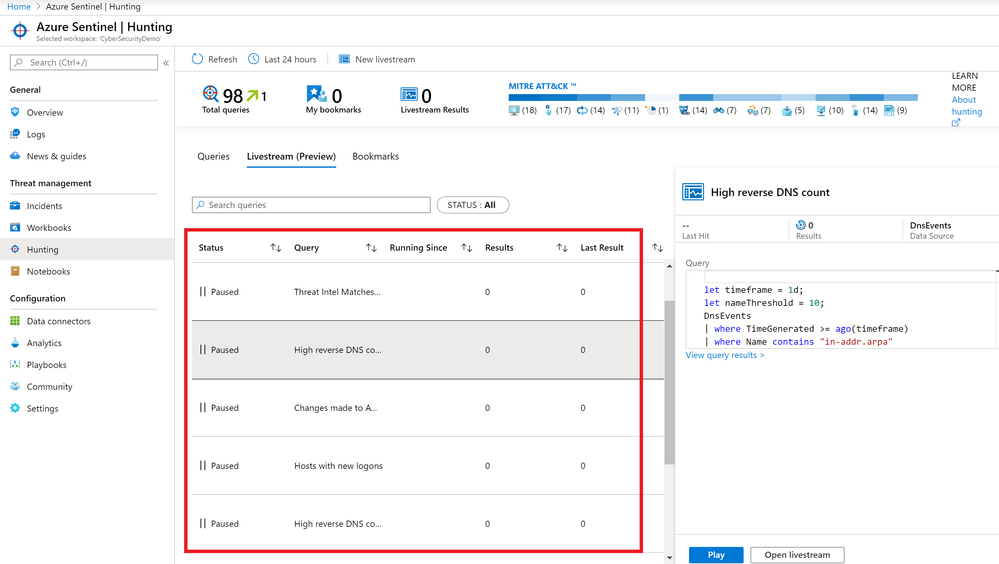The width and height of the screenshot is (999, 564).
Task: Click the Data connectors grid icon
Action: 15,321
